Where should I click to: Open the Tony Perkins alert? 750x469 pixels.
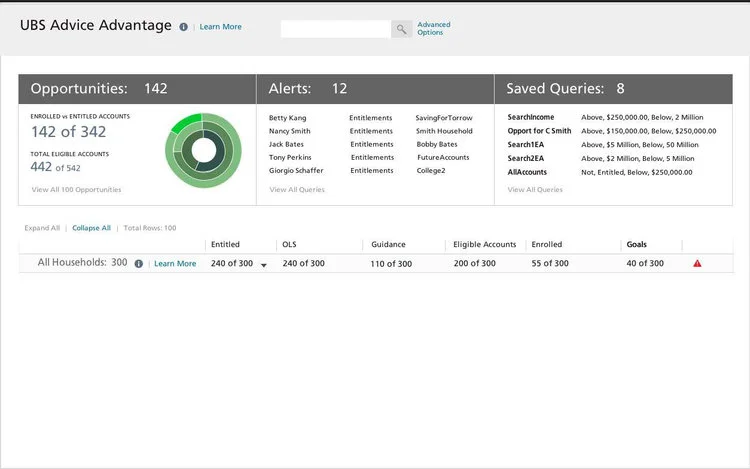[x=290, y=157]
